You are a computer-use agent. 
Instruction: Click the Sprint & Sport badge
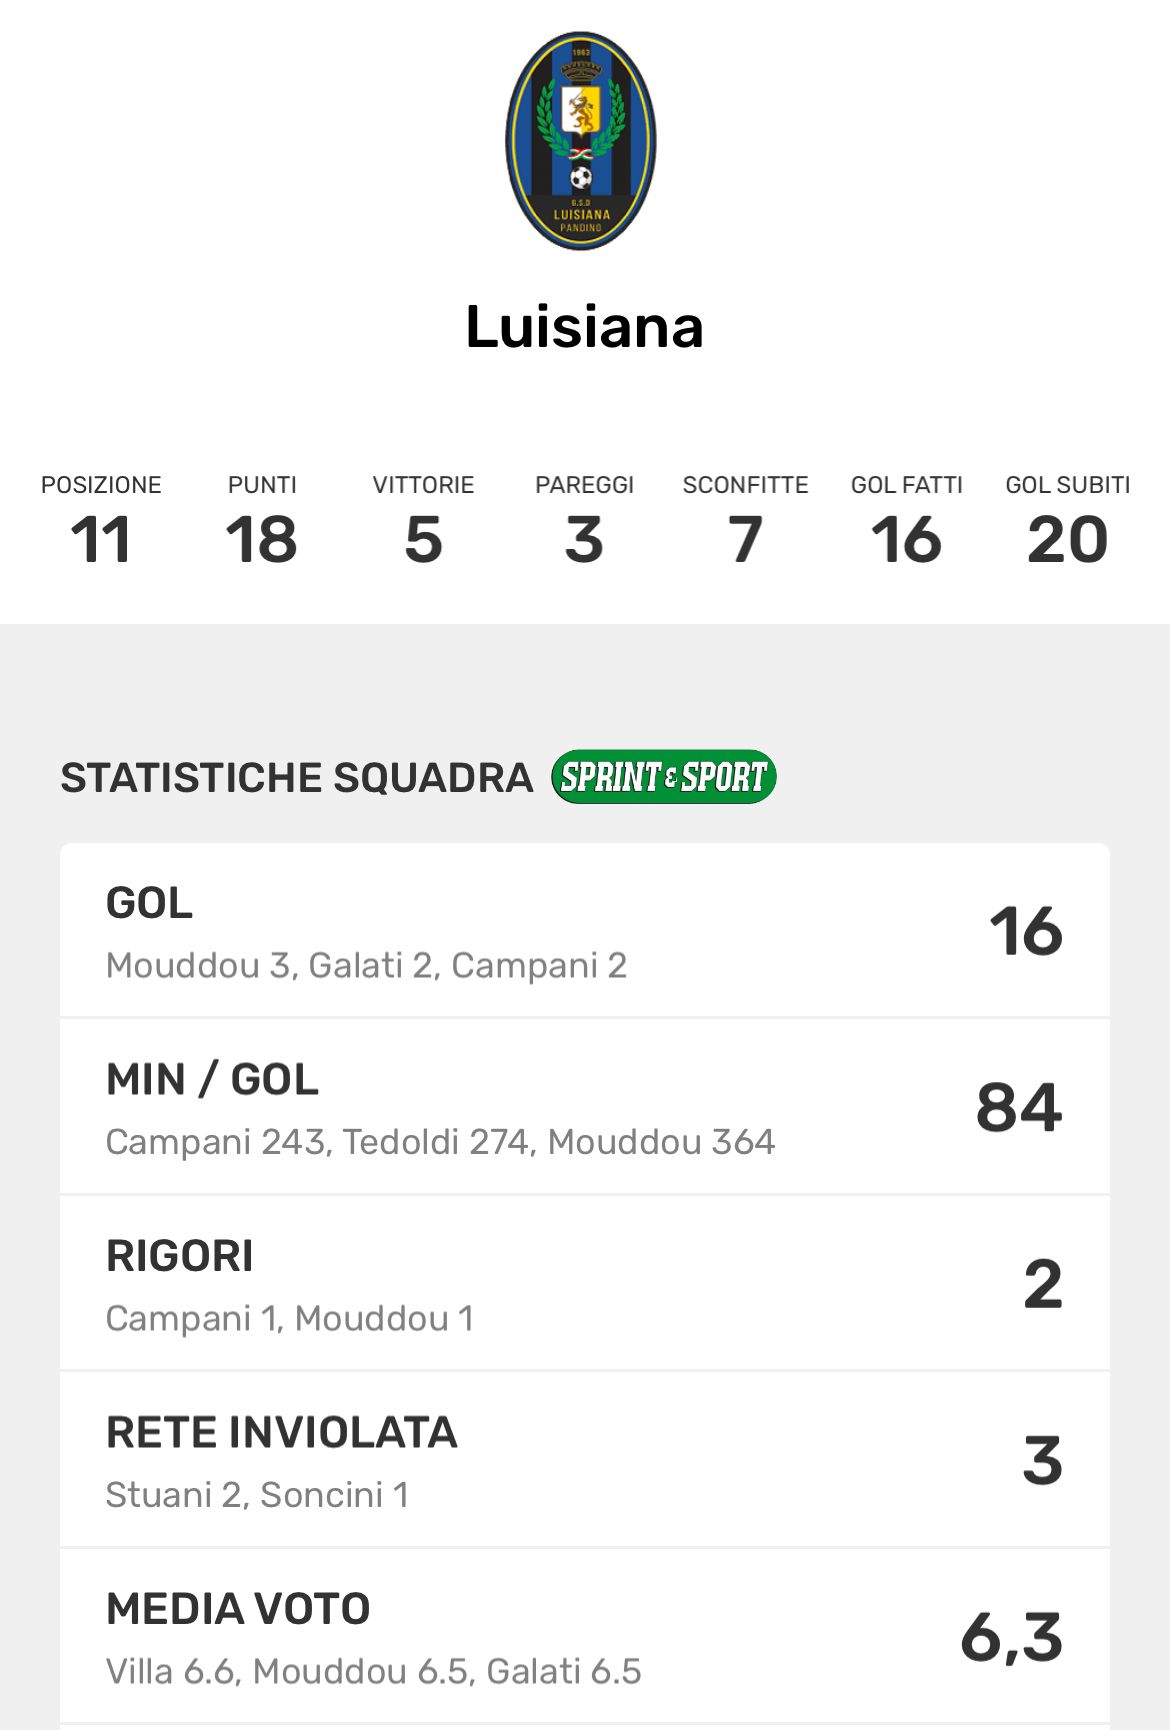[664, 777]
